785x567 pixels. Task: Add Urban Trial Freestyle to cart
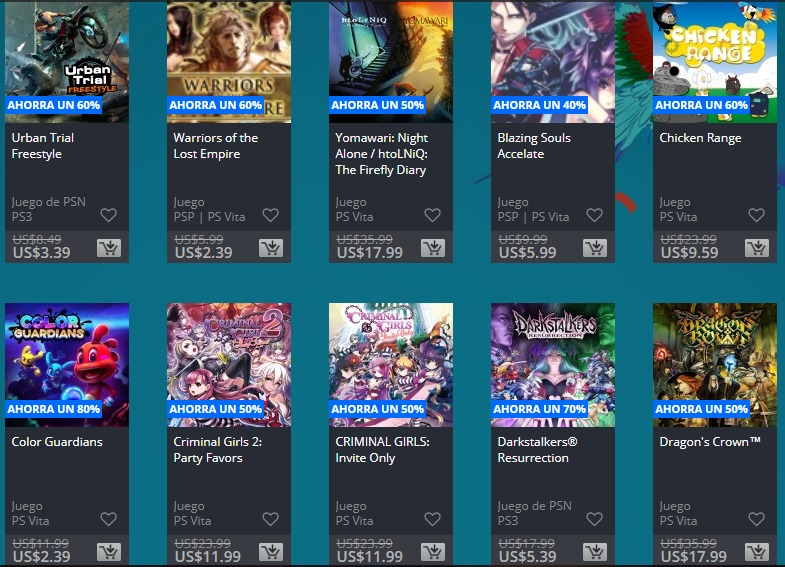click(x=109, y=248)
